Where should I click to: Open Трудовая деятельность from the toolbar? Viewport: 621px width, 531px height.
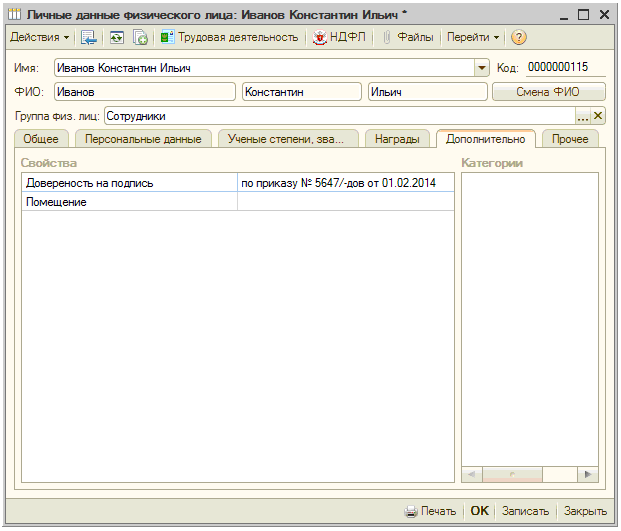(x=229, y=37)
